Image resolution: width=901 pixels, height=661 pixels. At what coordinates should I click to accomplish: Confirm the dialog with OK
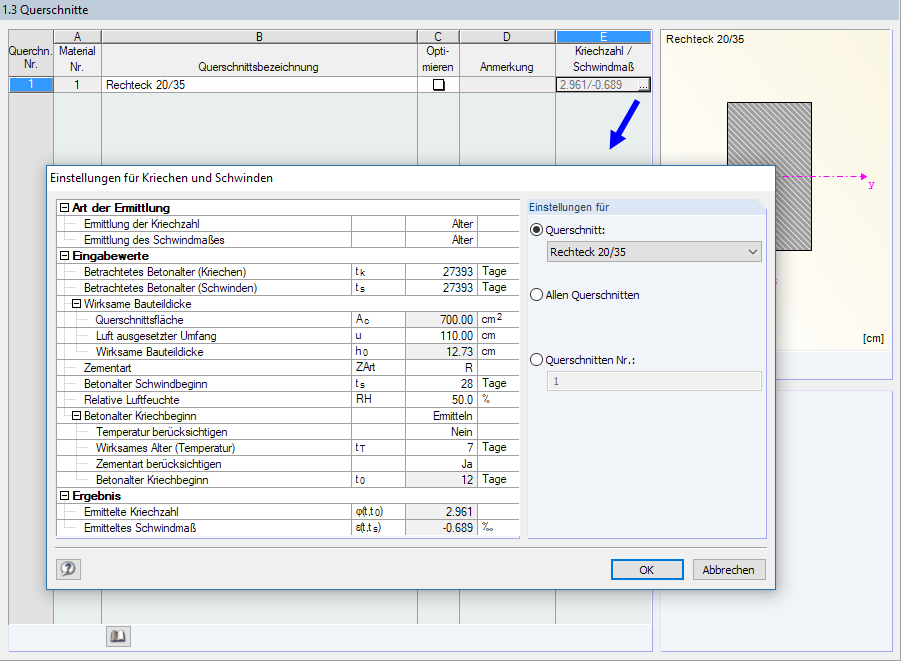[647, 570]
